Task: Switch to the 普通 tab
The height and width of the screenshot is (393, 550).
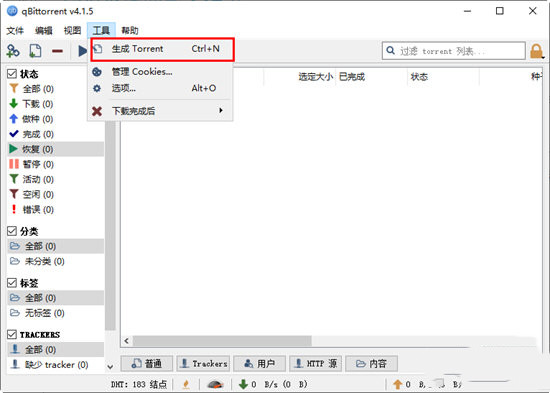Action: (147, 364)
